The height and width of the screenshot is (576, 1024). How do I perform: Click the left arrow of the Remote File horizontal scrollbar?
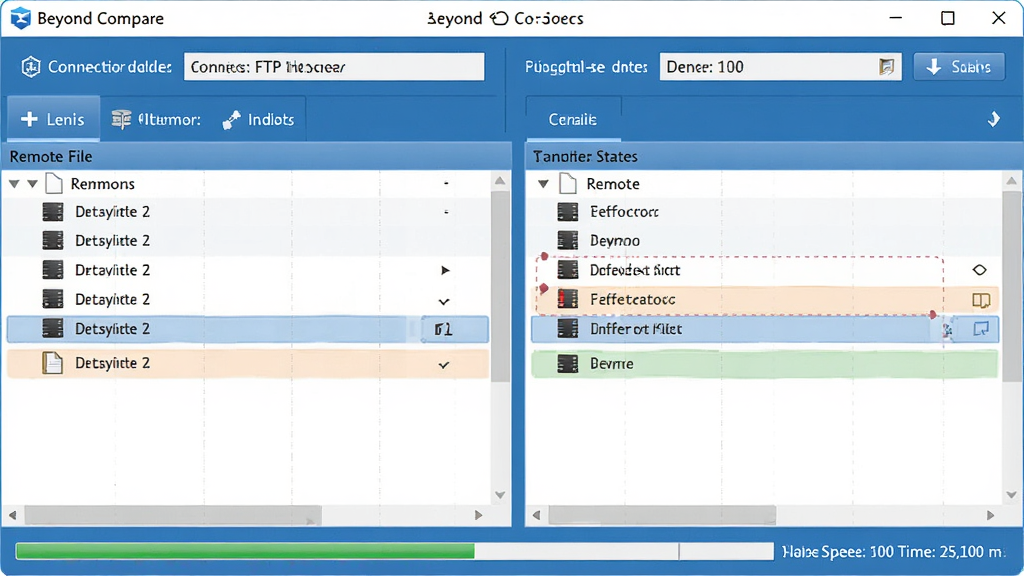coord(12,515)
